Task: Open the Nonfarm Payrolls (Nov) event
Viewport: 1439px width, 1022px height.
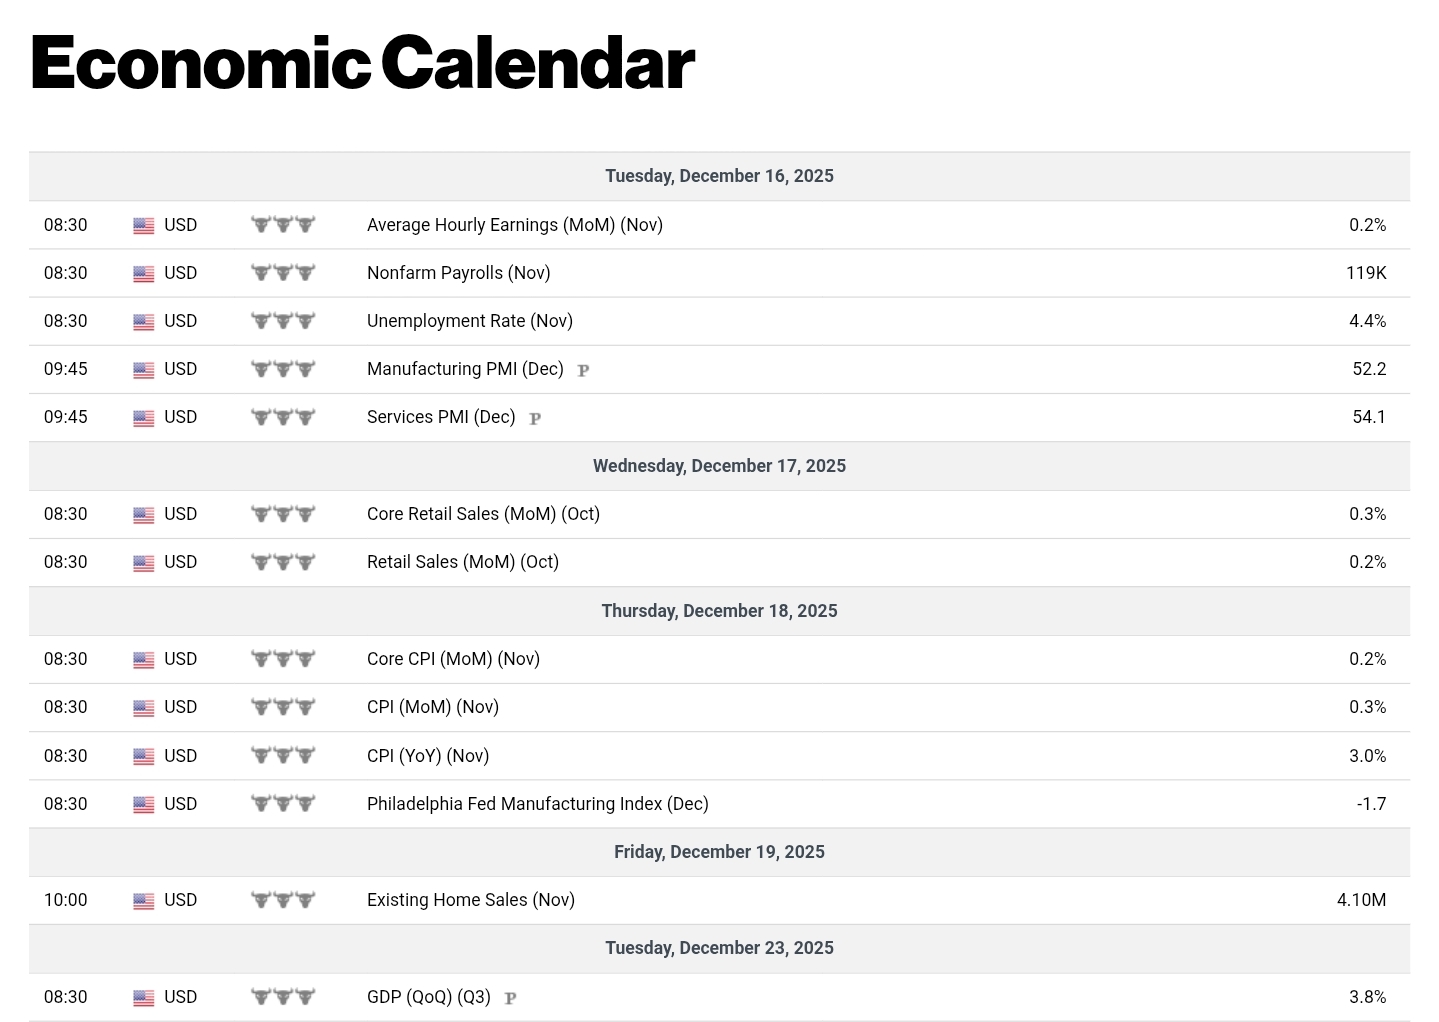Action: [458, 273]
